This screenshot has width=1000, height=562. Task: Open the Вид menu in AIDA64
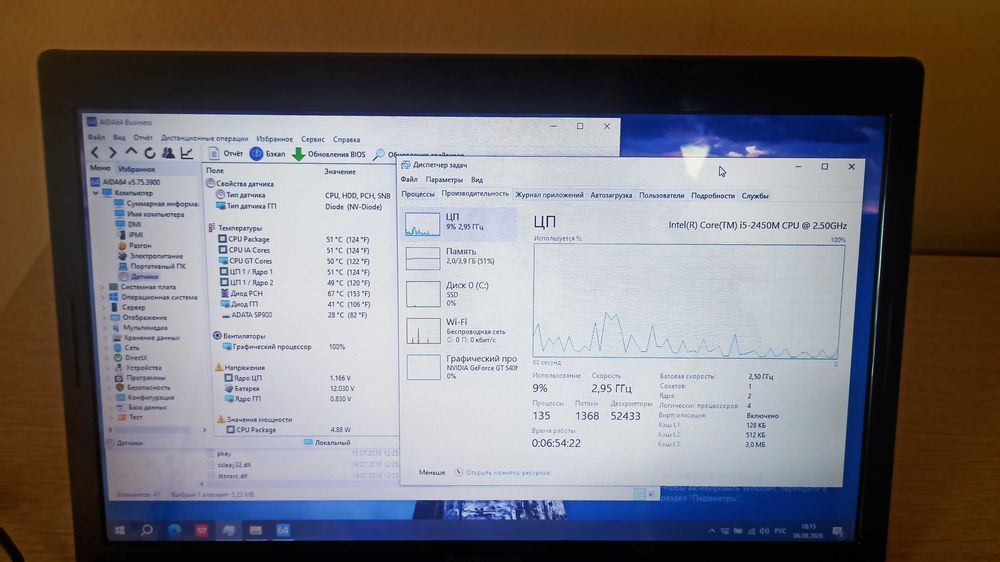[119, 138]
